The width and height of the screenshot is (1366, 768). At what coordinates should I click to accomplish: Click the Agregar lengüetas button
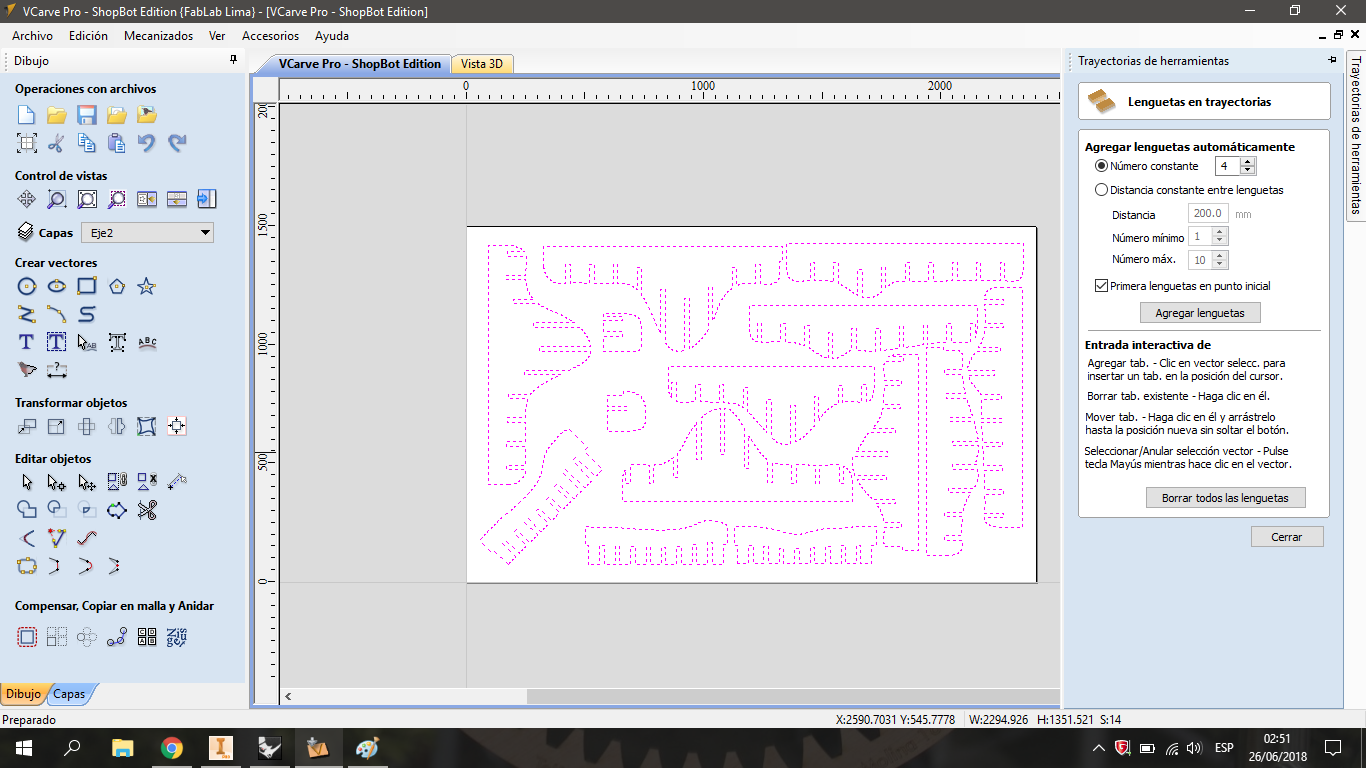(x=1200, y=313)
